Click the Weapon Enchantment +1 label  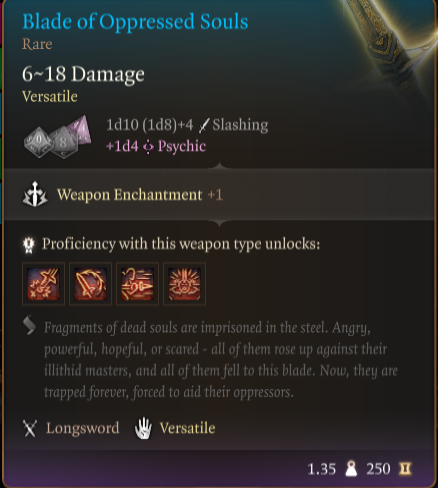(140, 195)
